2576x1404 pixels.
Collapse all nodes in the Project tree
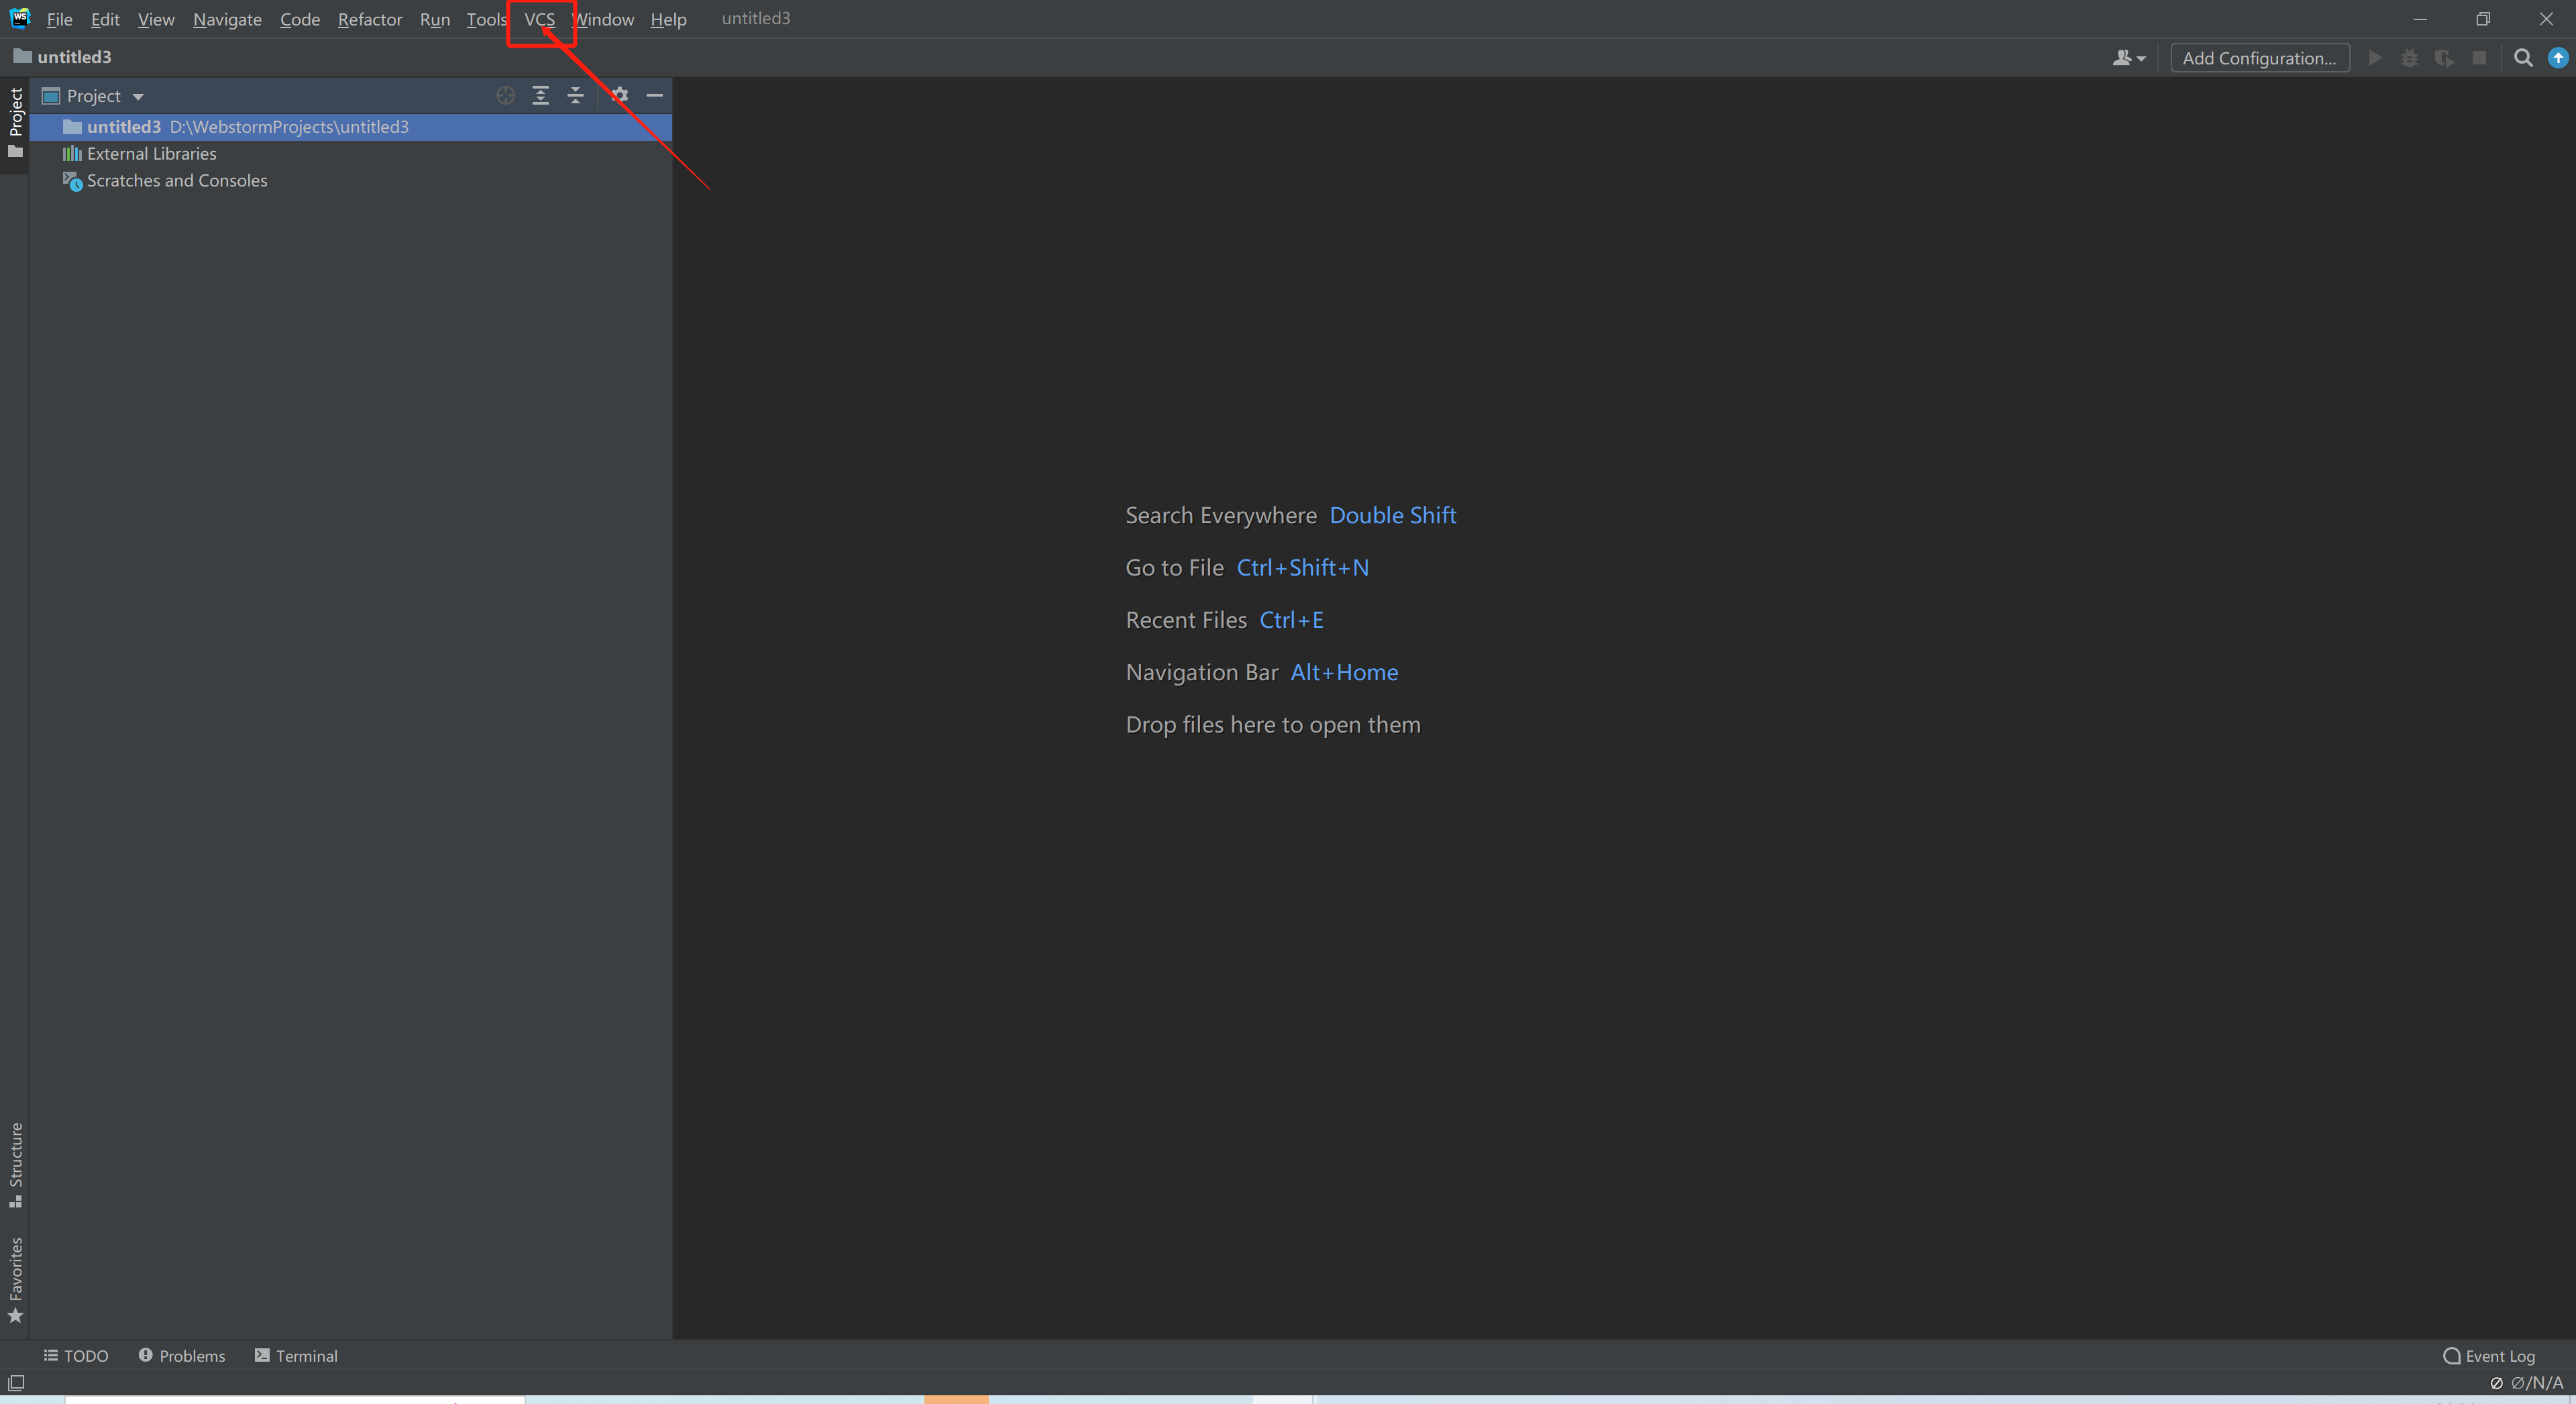click(576, 95)
